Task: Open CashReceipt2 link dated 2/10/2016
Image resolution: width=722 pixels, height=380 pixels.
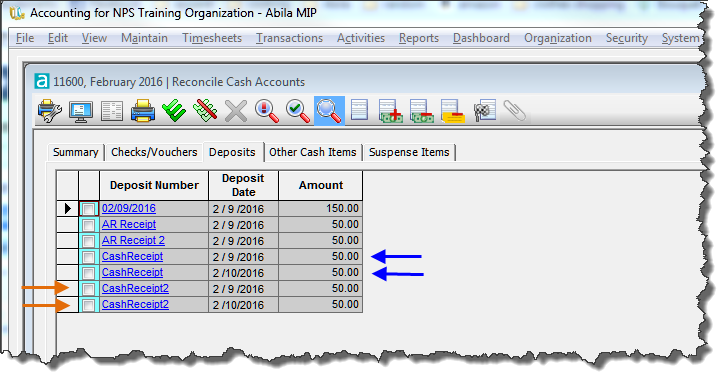Action: [x=135, y=304]
